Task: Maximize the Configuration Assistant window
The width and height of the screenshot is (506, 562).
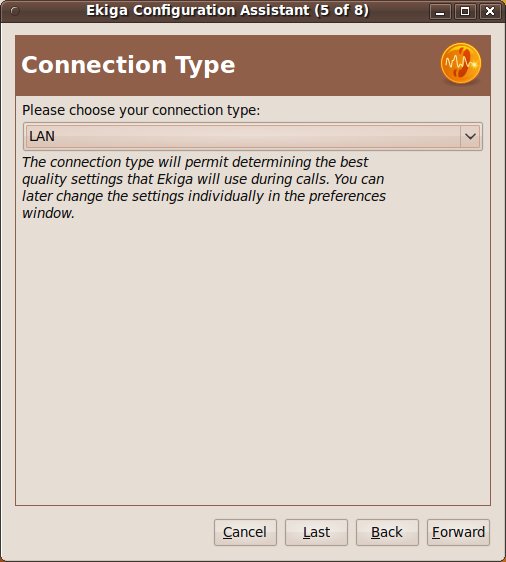Action: [x=465, y=11]
